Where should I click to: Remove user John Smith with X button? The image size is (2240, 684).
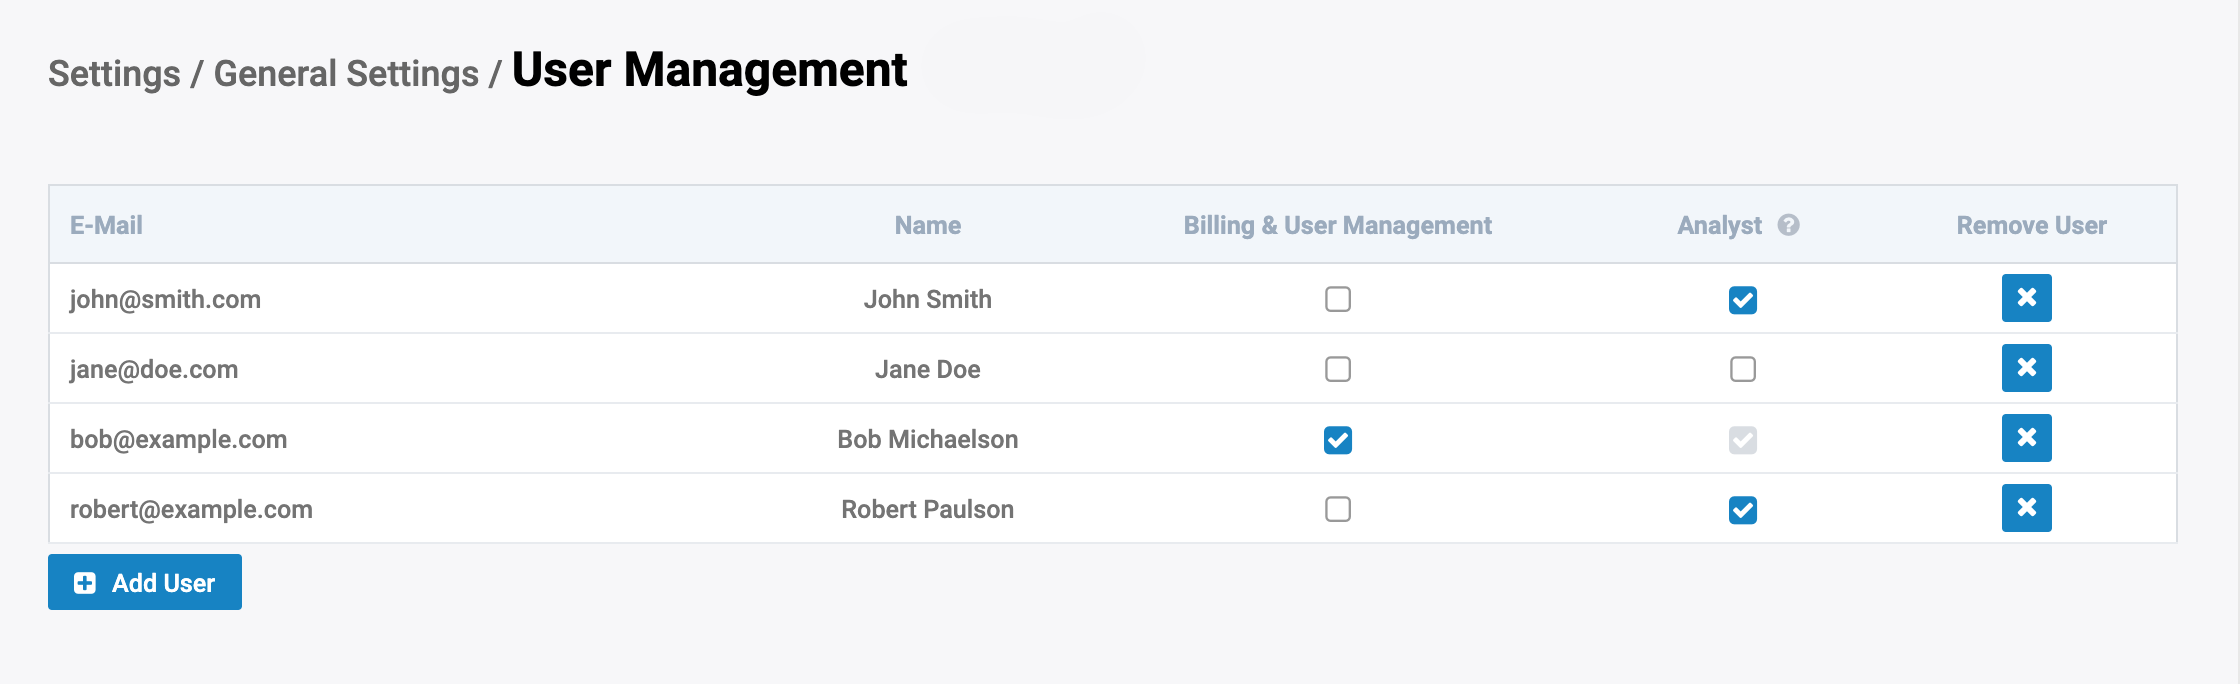[x=2026, y=298]
